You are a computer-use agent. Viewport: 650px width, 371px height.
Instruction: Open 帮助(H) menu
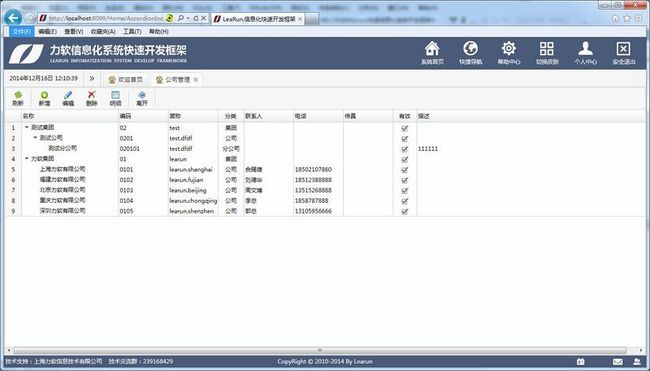[x=158, y=32]
